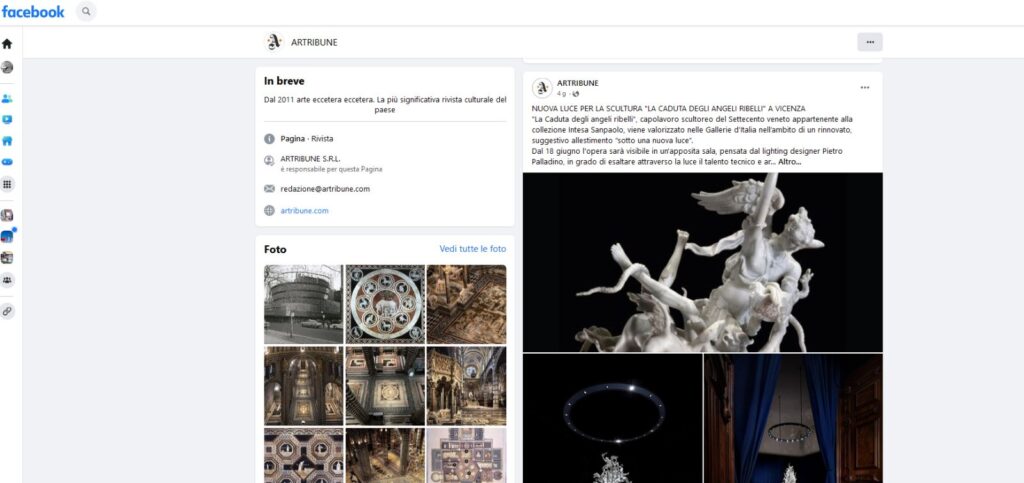The height and width of the screenshot is (483, 1024).
Task: Open the center photo of the grid
Action: point(385,386)
